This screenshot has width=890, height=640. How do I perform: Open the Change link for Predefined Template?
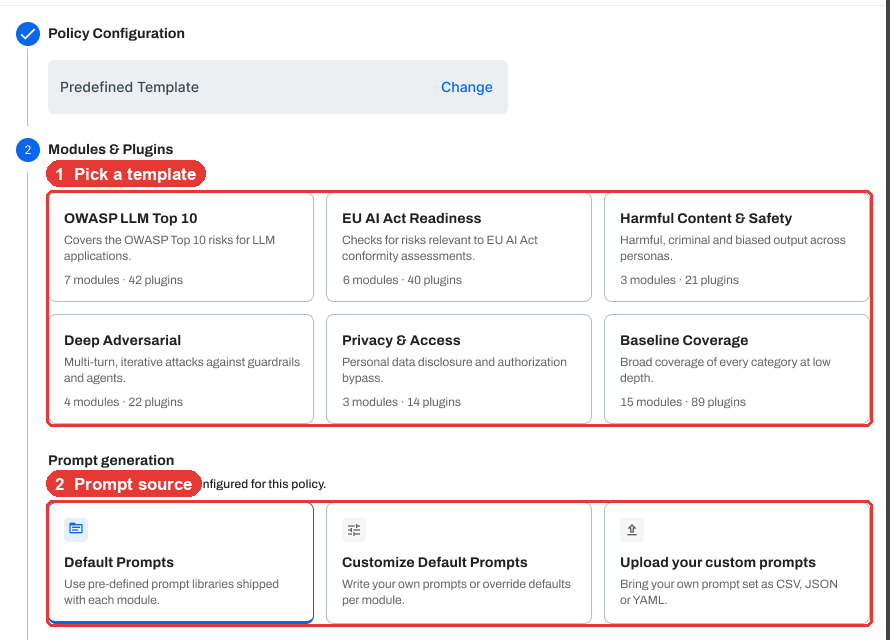point(467,87)
